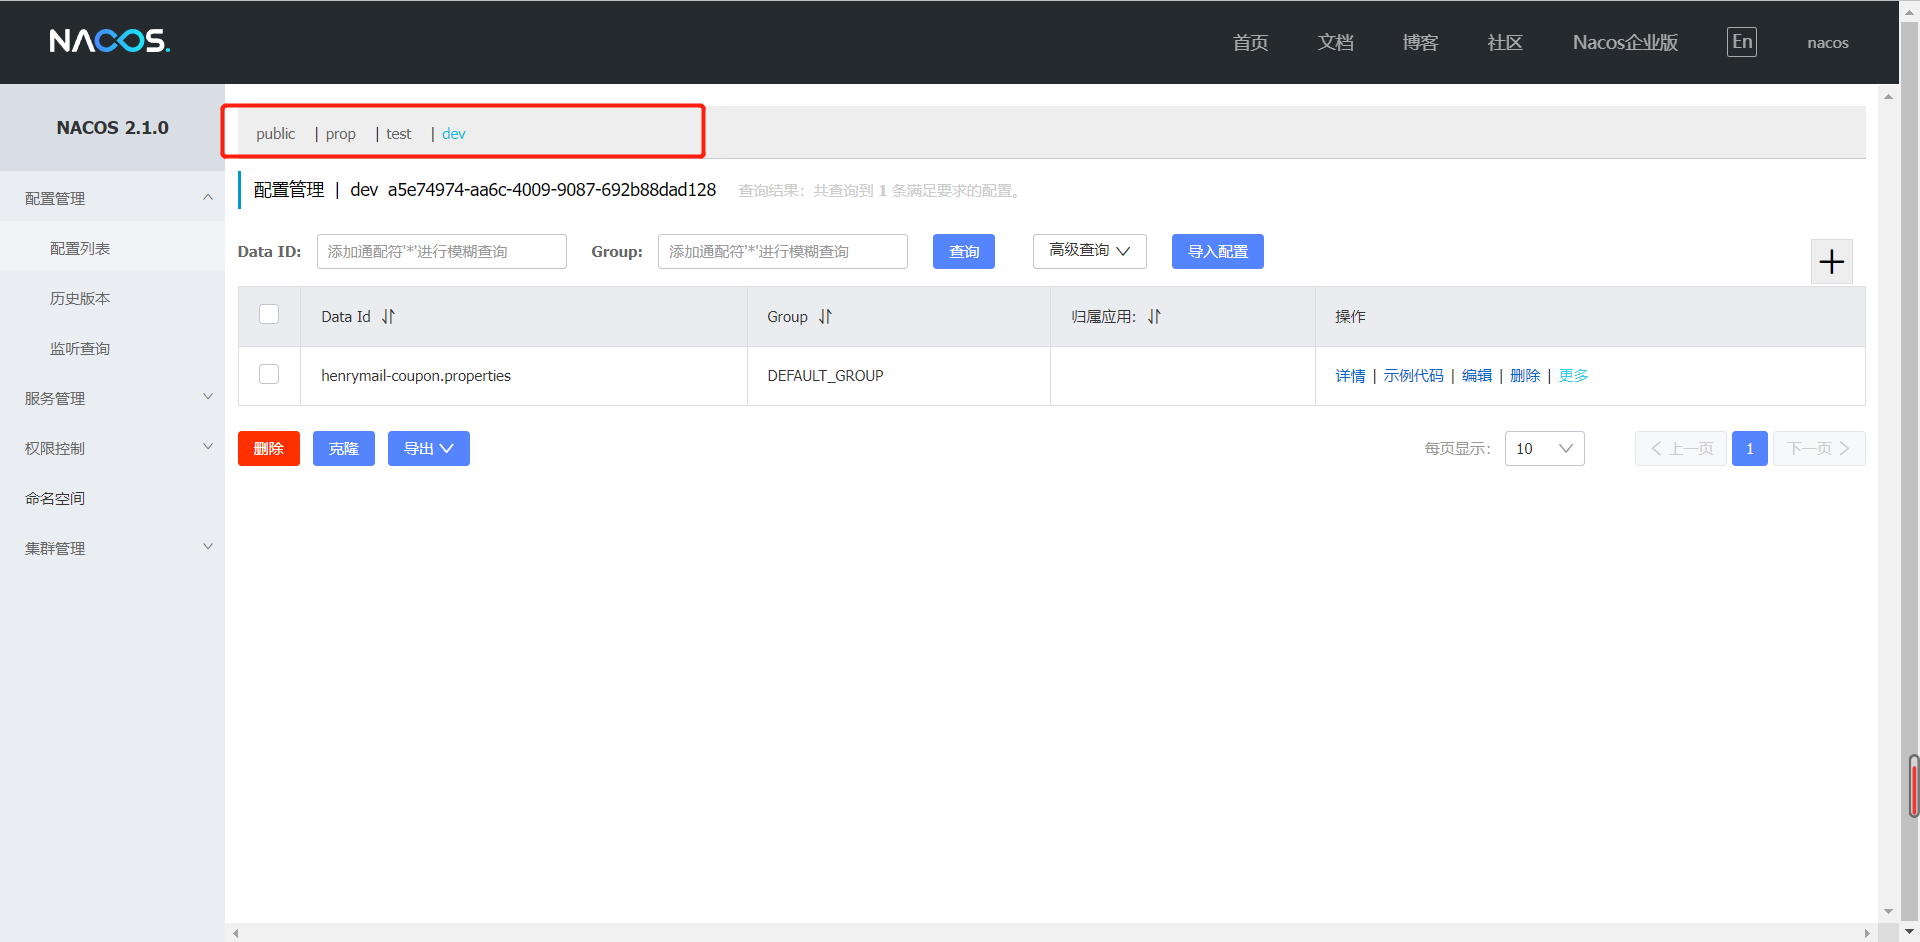1920x942 pixels.
Task: Switch language with the En icon
Action: [1741, 42]
